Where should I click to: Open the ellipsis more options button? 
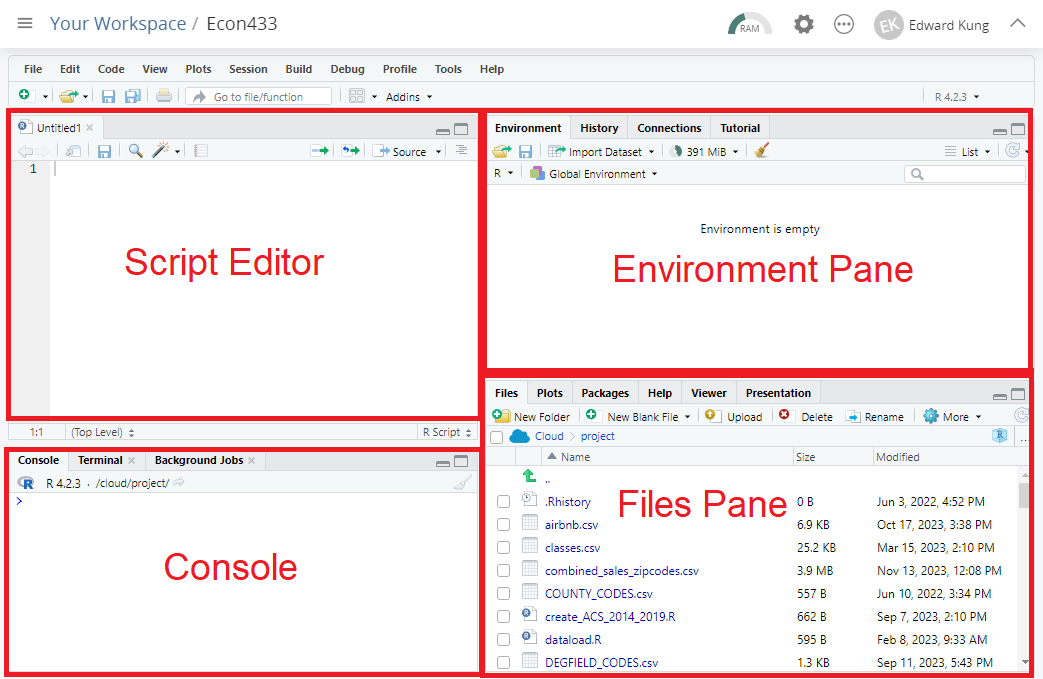tap(843, 25)
